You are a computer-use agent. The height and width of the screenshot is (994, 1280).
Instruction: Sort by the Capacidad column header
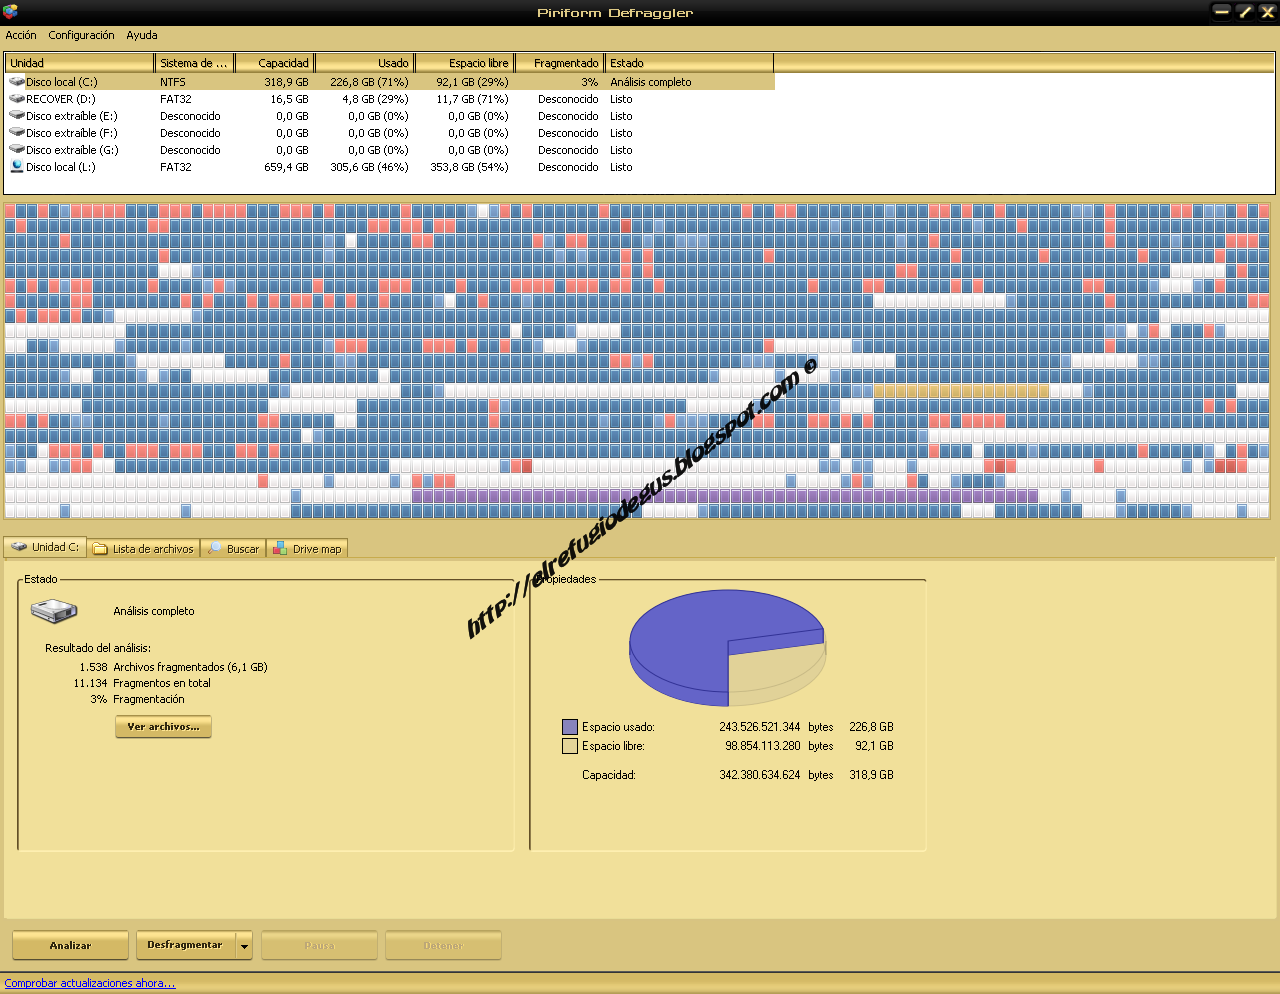[x=275, y=63]
